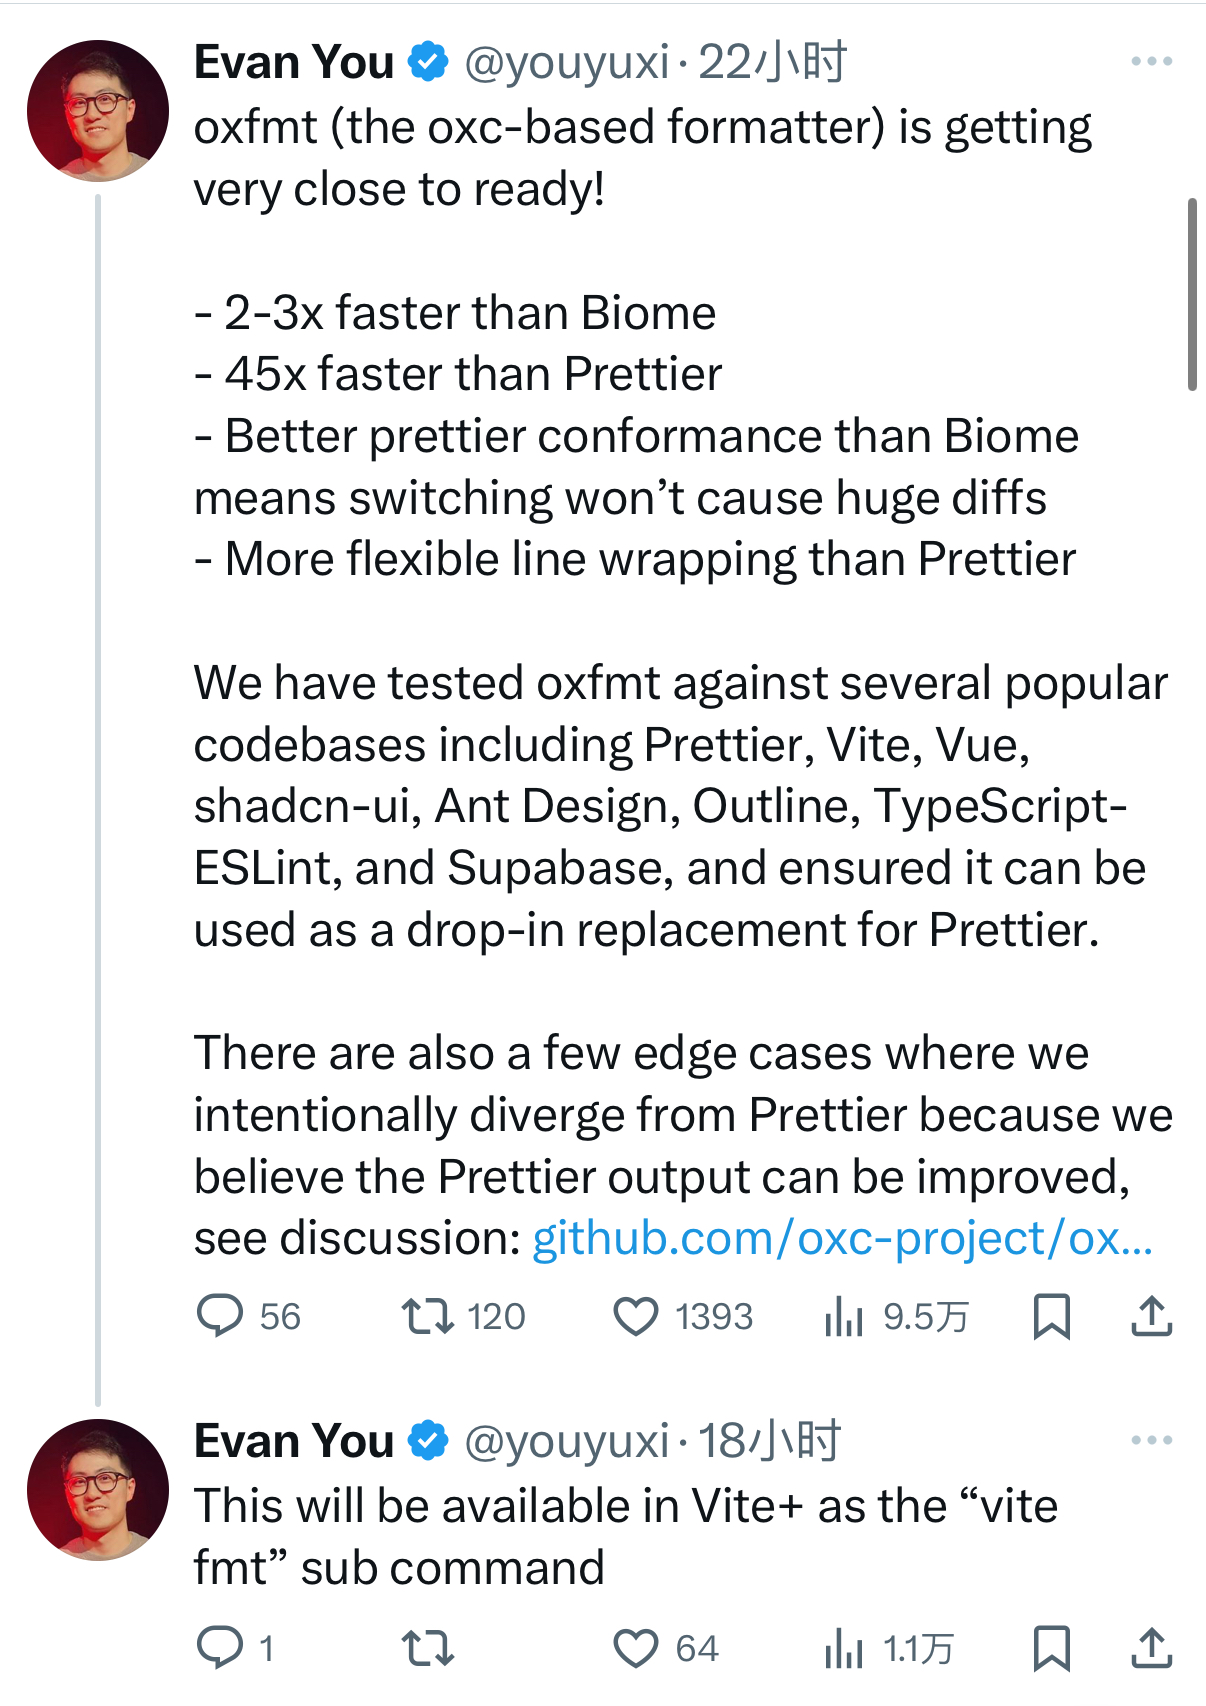The image size is (1206, 1706).
Task: Click the vertical scrollbar on the right edge
Action: point(1192,294)
